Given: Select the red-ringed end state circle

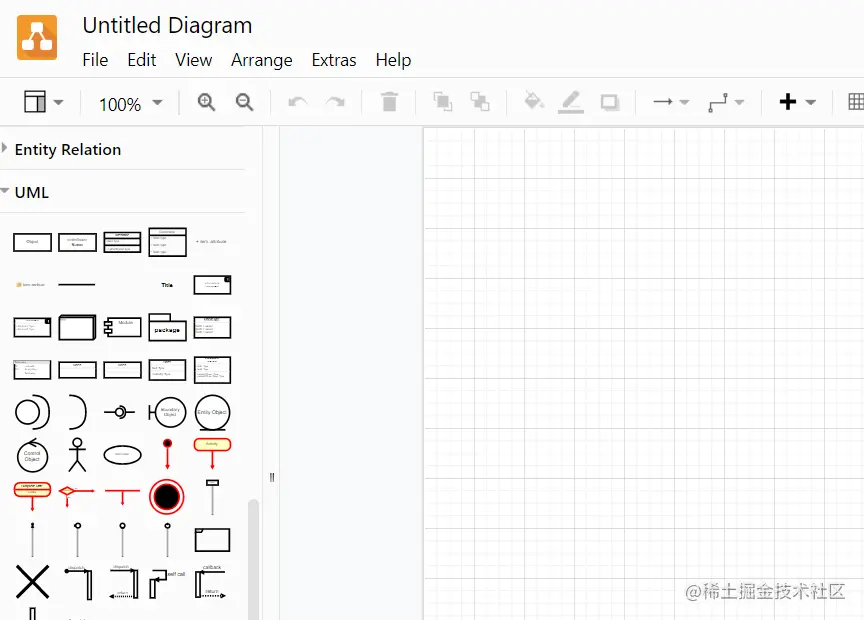Looking at the screenshot, I should pos(167,497).
